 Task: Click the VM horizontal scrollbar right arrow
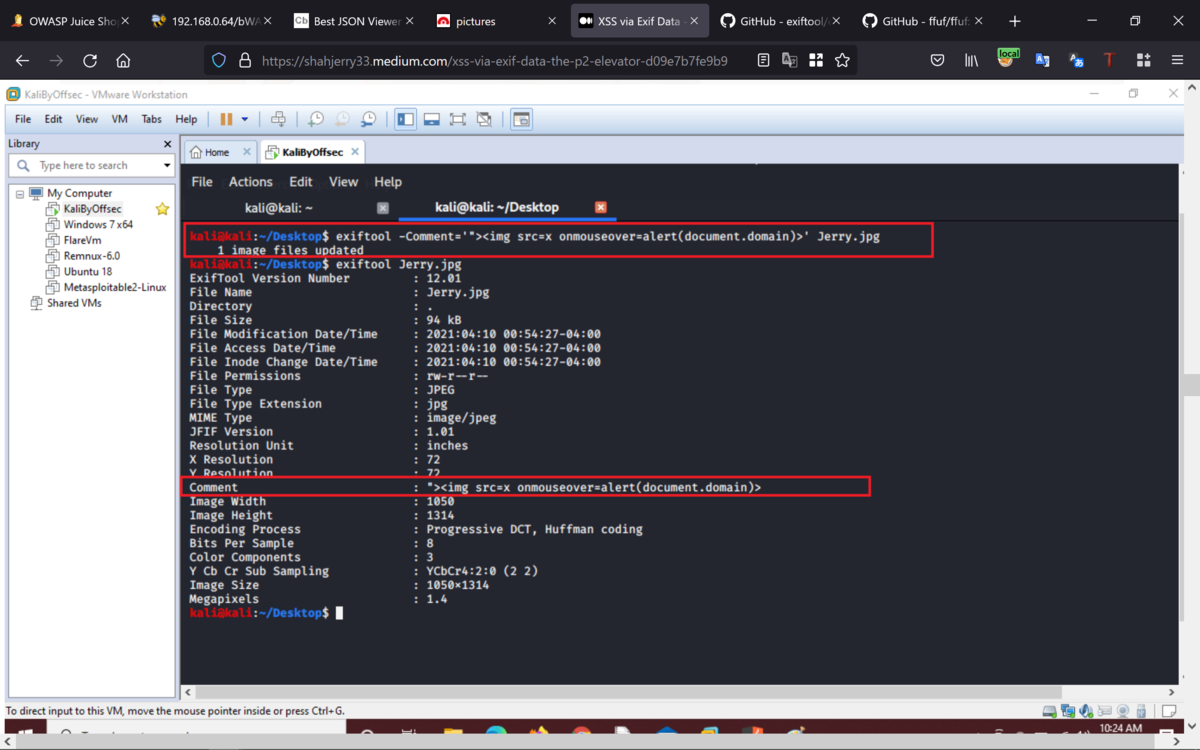pos(1171,692)
